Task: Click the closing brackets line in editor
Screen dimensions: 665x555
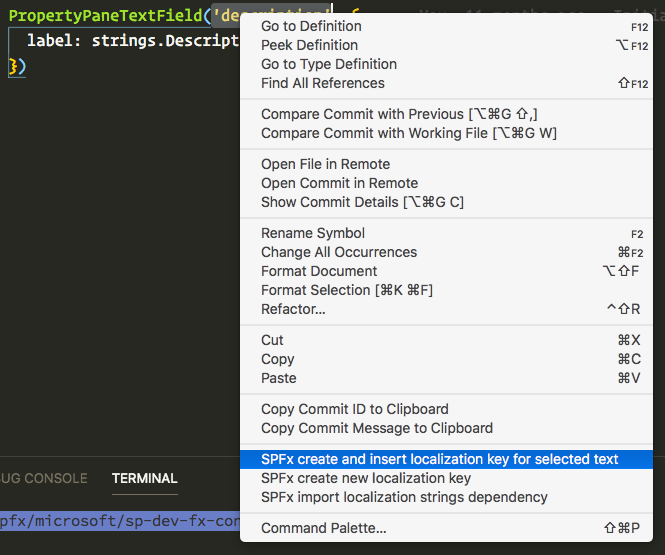Action: 17,67
